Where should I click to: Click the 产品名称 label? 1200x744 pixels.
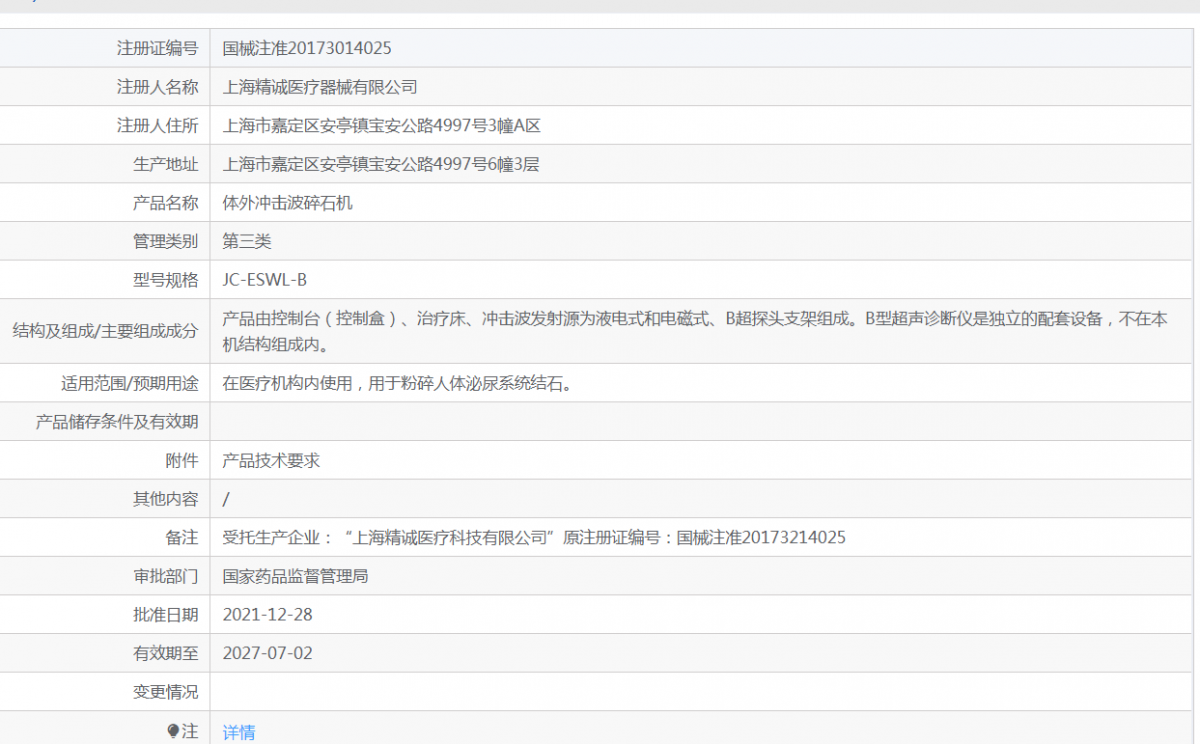[165, 203]
